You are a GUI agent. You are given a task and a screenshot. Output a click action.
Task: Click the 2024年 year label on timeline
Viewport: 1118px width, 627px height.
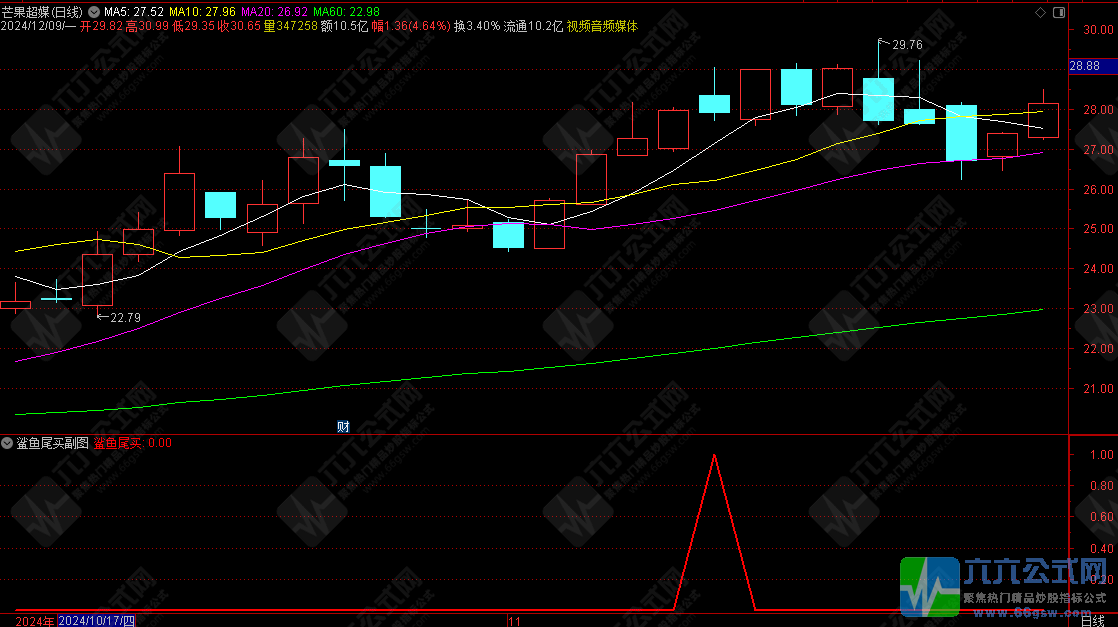[28, 620]
